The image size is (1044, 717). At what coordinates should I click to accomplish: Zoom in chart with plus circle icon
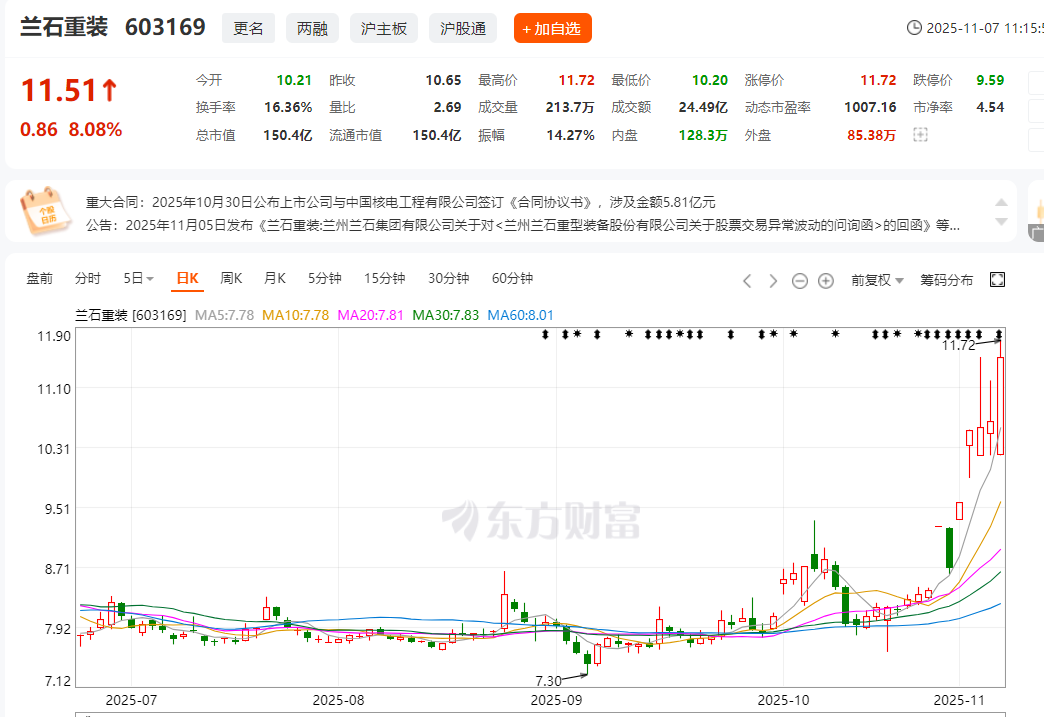coord(826,281)
